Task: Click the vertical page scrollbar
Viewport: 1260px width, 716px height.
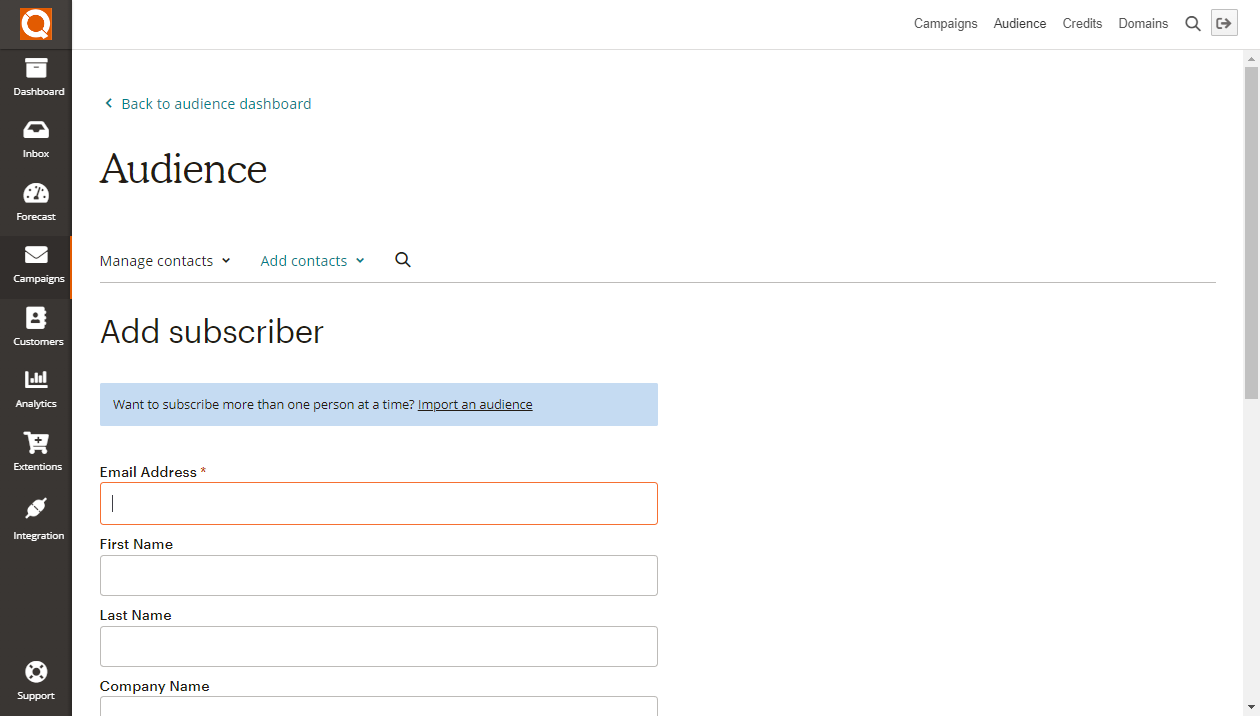Action: point(1251,232)
